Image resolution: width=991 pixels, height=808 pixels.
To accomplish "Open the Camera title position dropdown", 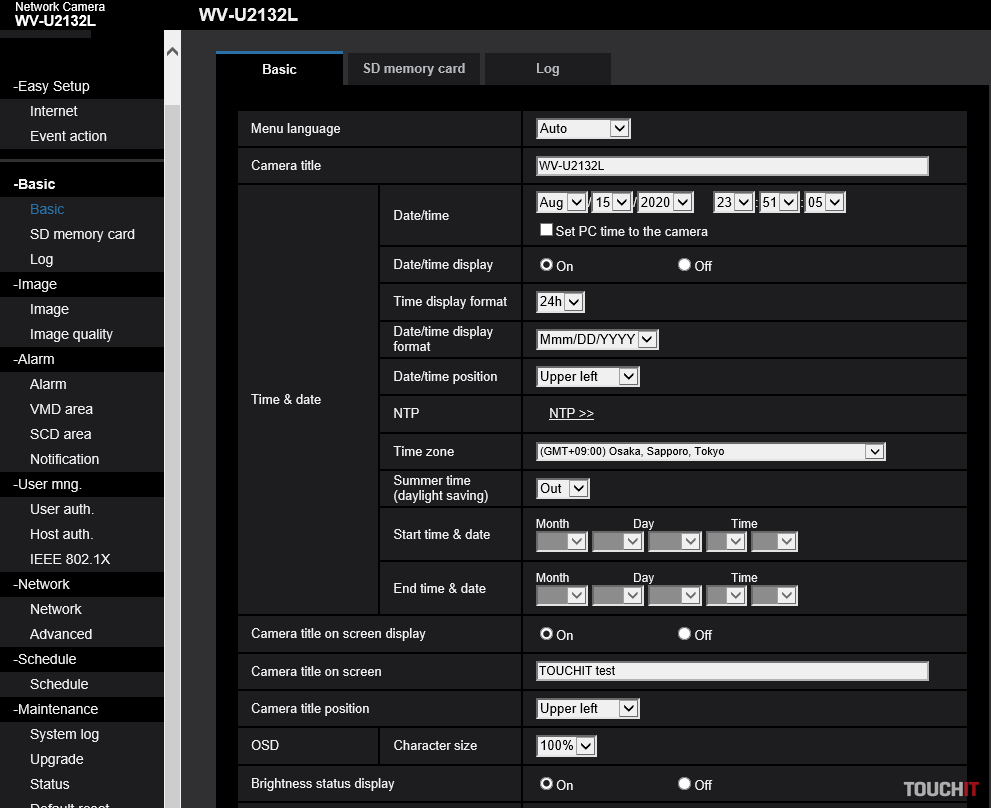I will [x=587, y=708].
